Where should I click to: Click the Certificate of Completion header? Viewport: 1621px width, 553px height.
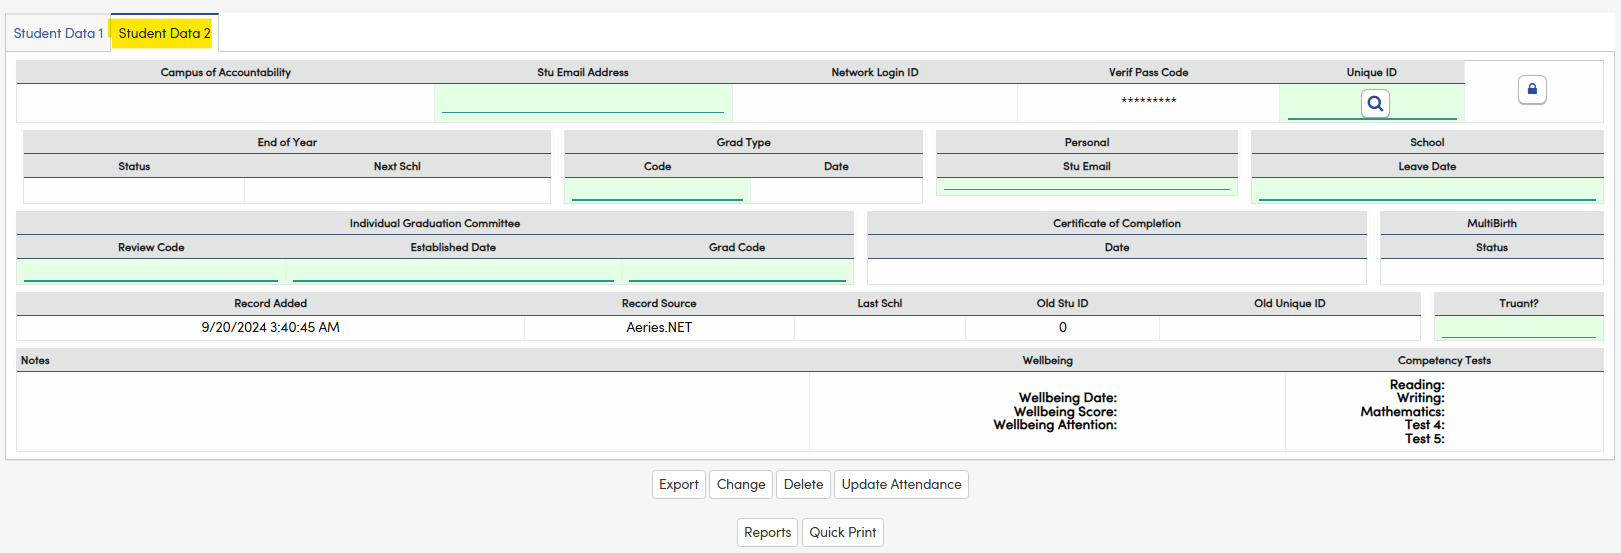tap(1117, 223)
